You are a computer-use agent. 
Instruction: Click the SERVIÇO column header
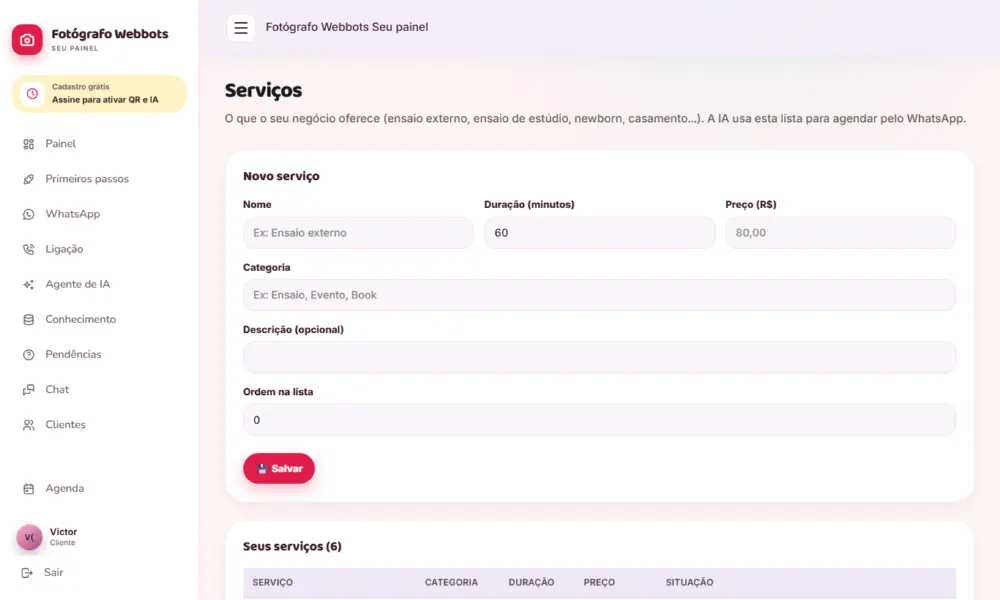272,582
